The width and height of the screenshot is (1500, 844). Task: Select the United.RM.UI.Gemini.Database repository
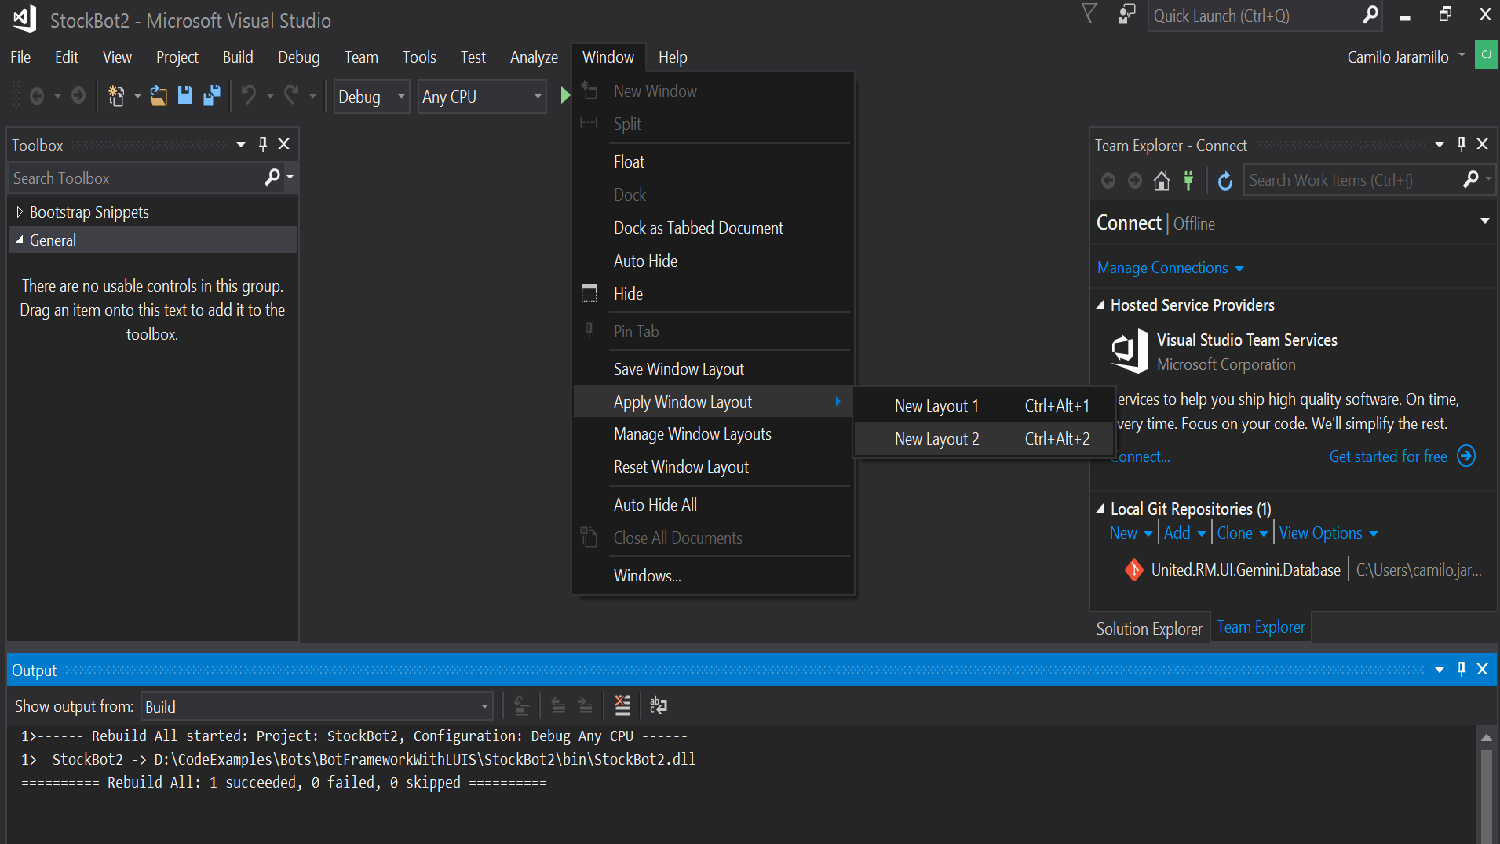(x=1245, y=570)
